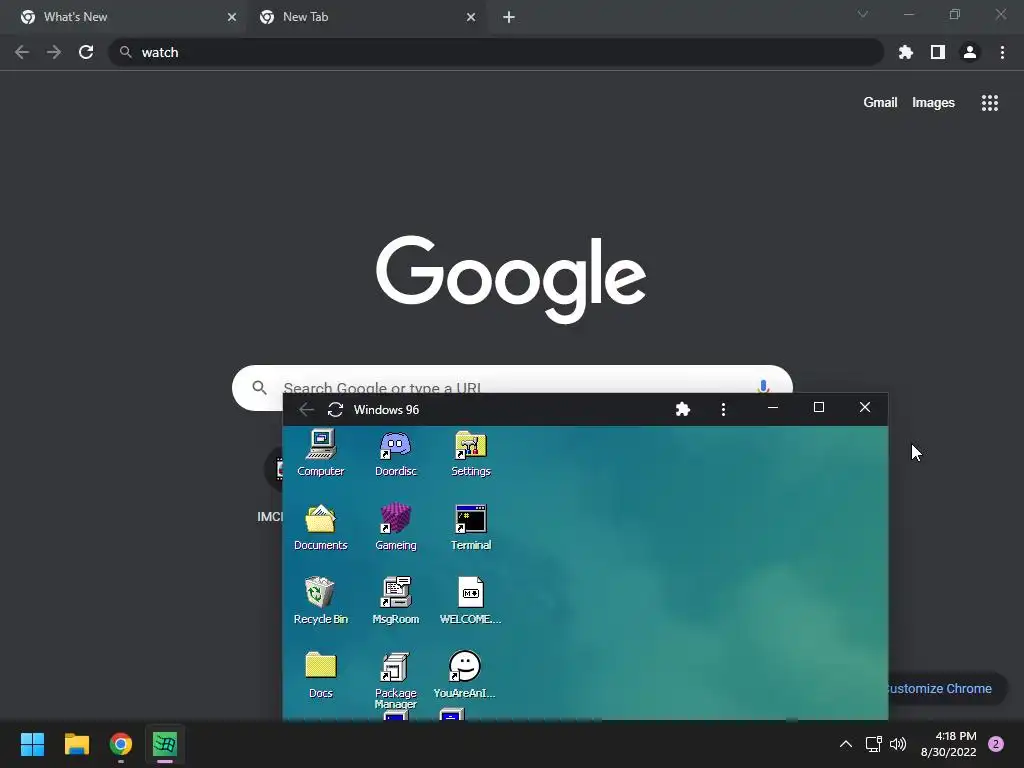Open the Recycle Bin icon
The image size is (1024, 768).
(321, 601)
